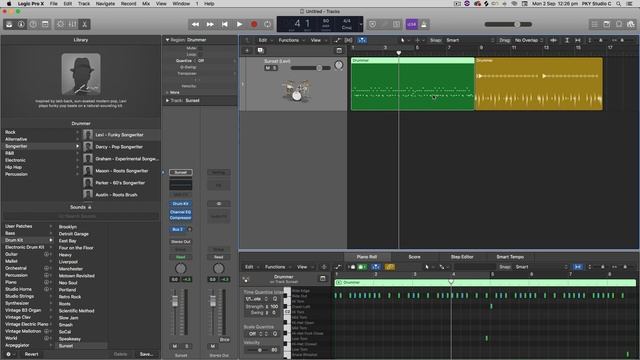Switch to the Piano Roll tab
This screenshot has height=360, width=640.
click(x=367, y=257)
